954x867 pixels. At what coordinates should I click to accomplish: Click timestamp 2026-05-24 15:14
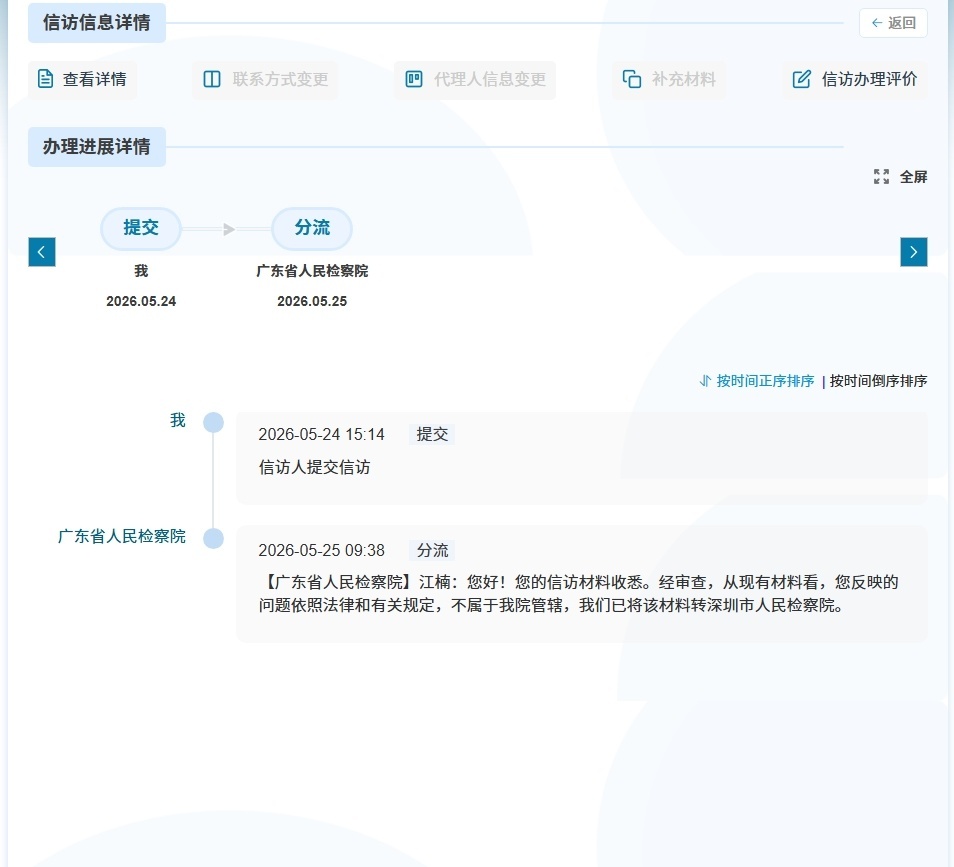click(321, 434)
